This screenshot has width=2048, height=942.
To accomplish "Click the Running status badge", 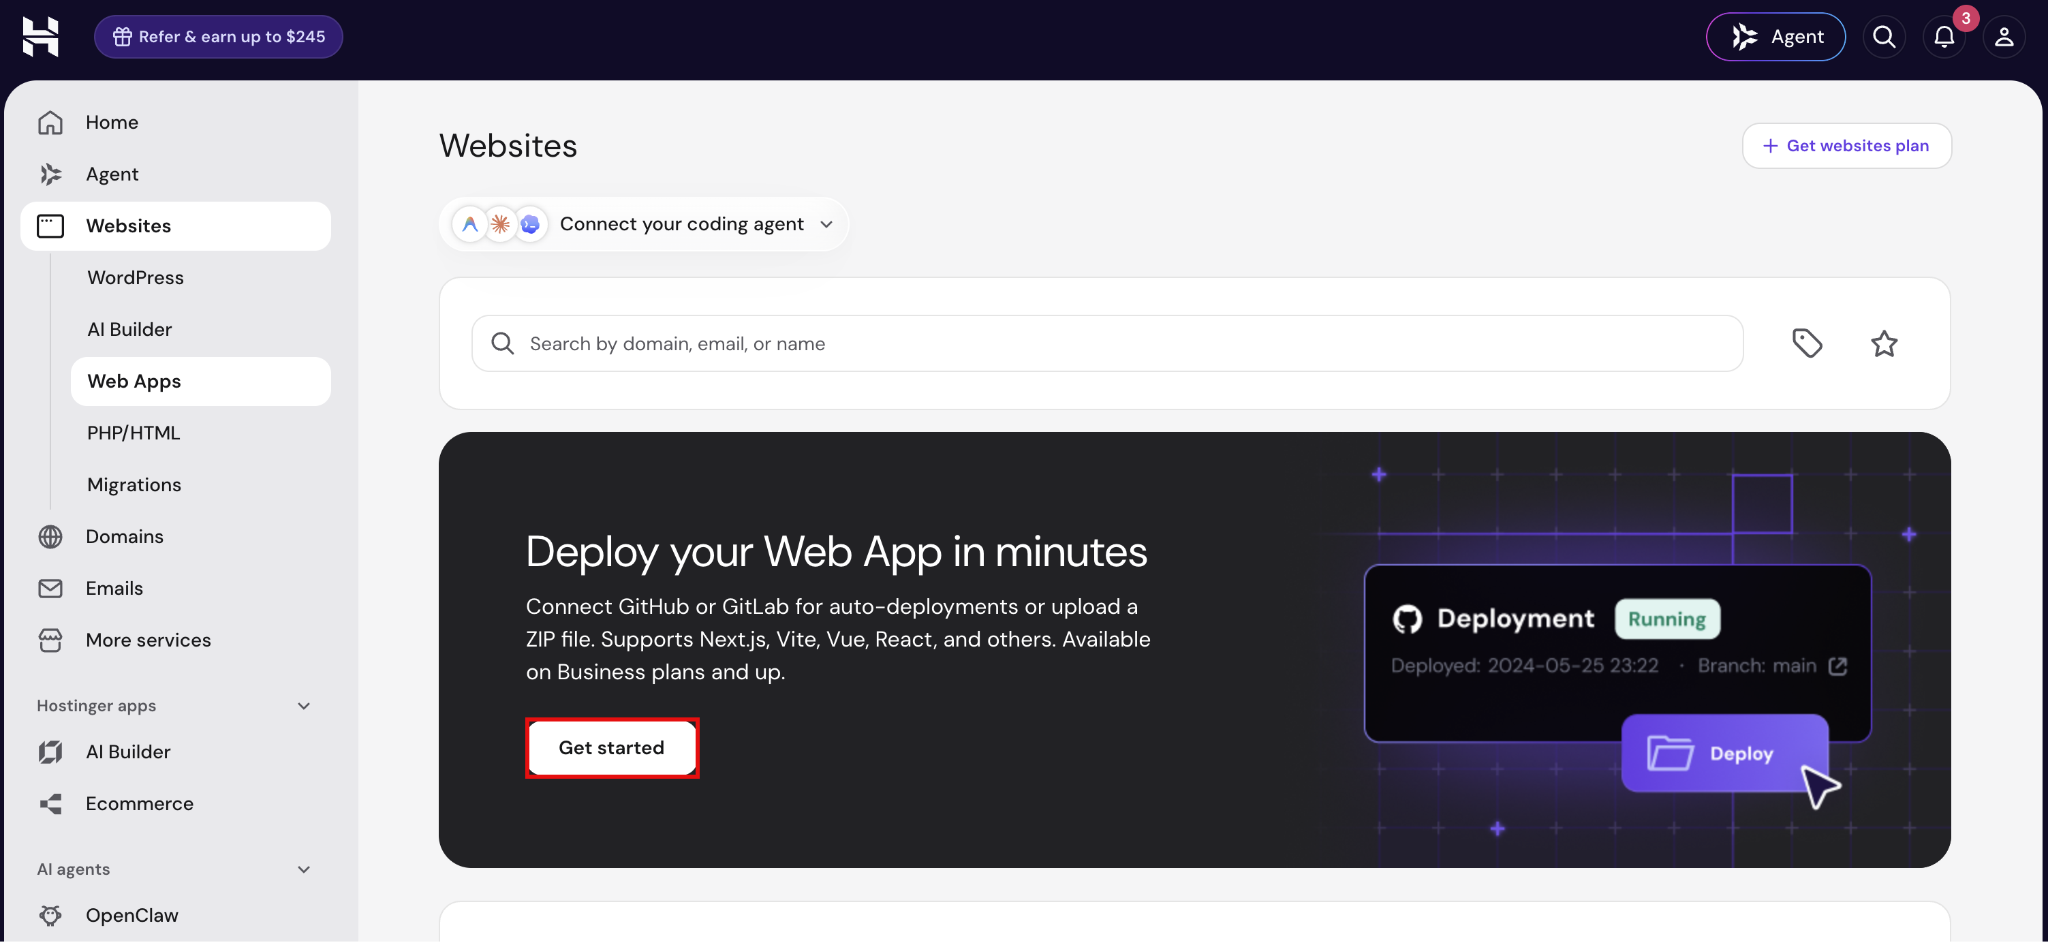I will point(1667,619).
